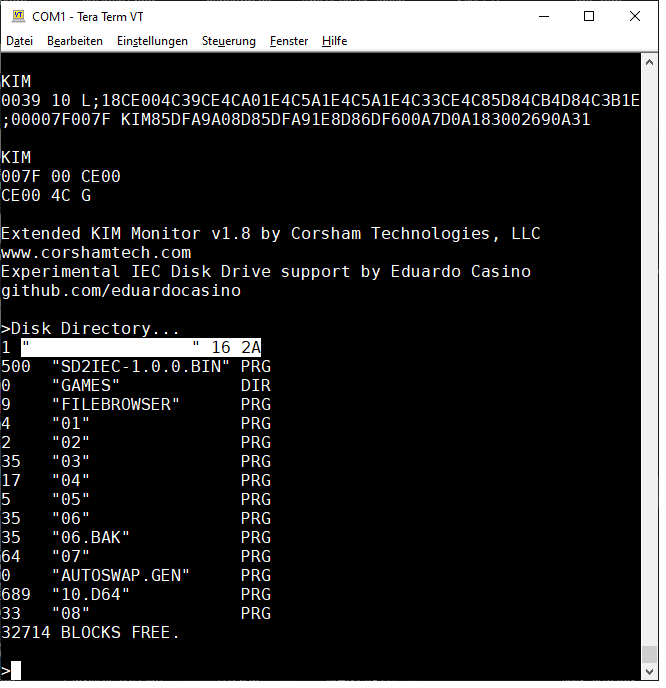666x688 pixels.
Task: Maximize the Tera Term window
Action: [589, 16]
